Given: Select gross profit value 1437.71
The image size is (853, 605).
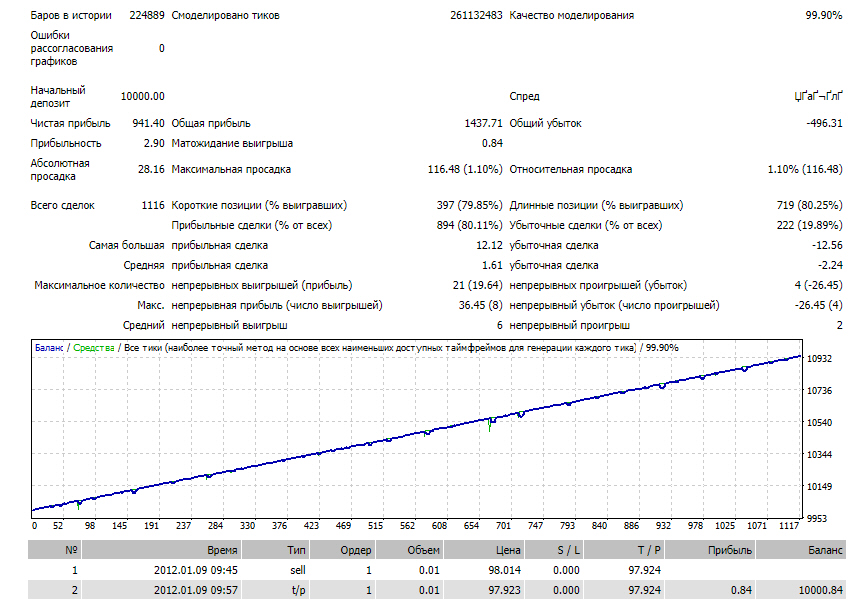Looking at the screenshot, I should pyautogui.click(x=483, y=124).
